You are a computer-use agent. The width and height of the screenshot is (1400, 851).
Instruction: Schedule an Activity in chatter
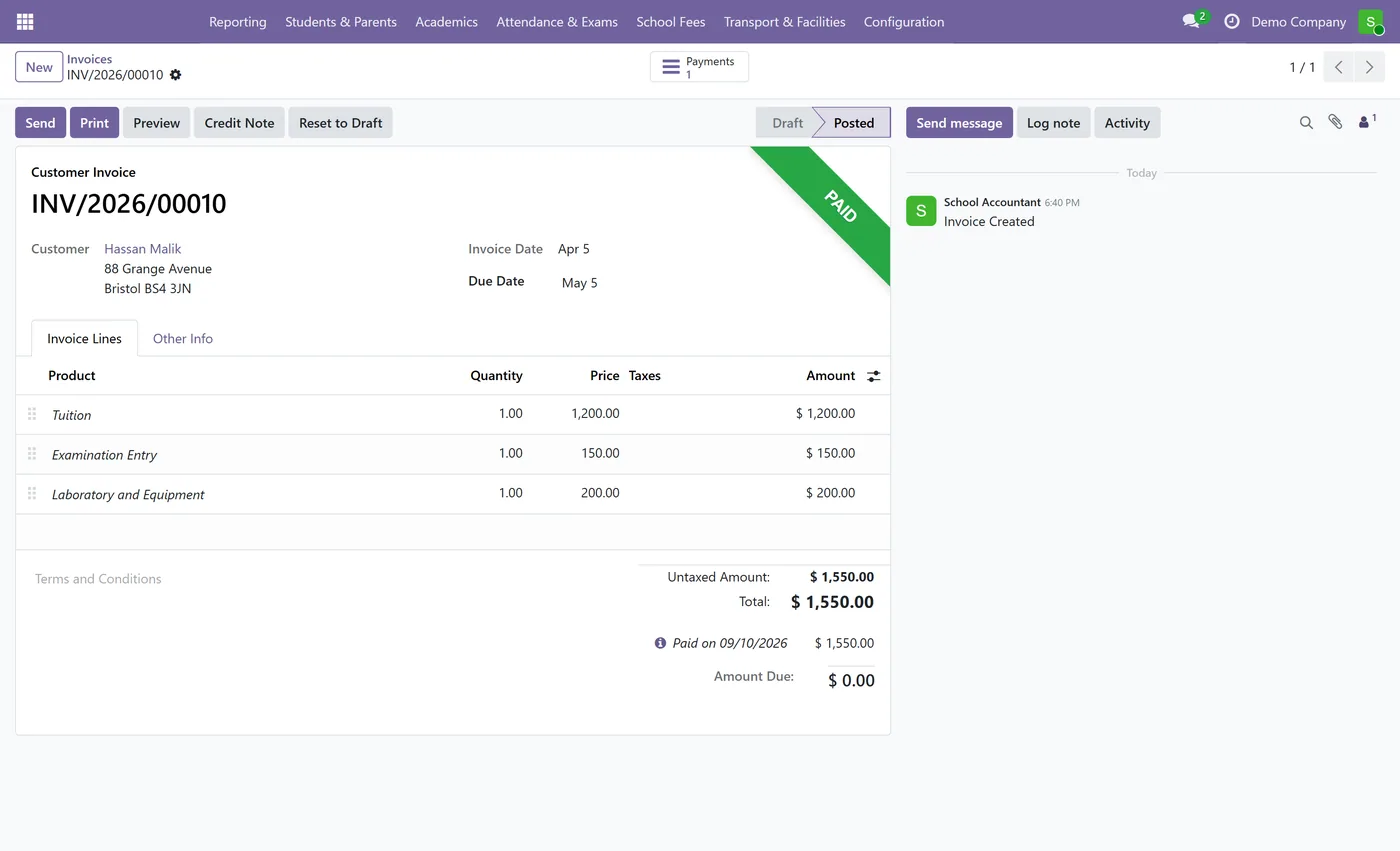point(1127,123)
